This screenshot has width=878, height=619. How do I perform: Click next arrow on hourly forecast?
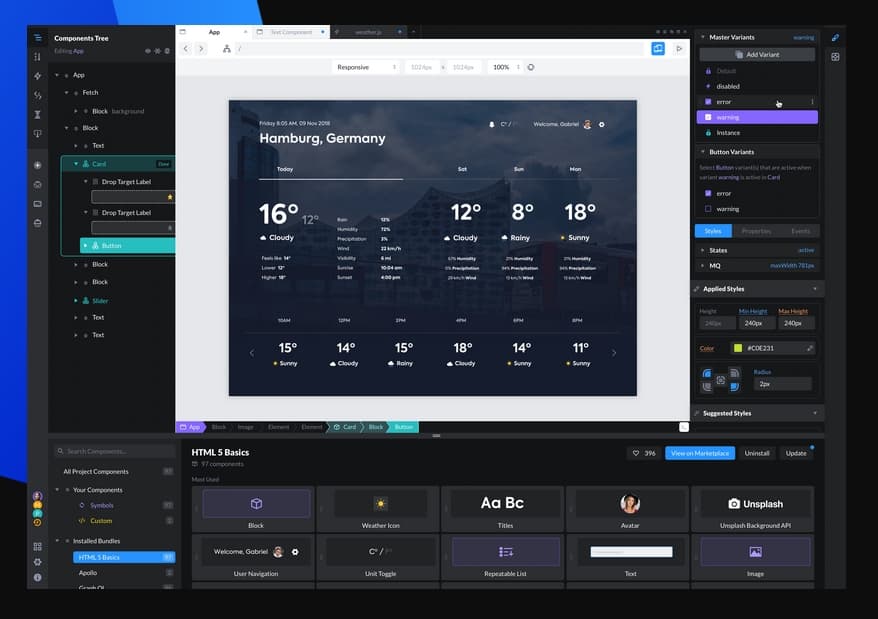614,353
